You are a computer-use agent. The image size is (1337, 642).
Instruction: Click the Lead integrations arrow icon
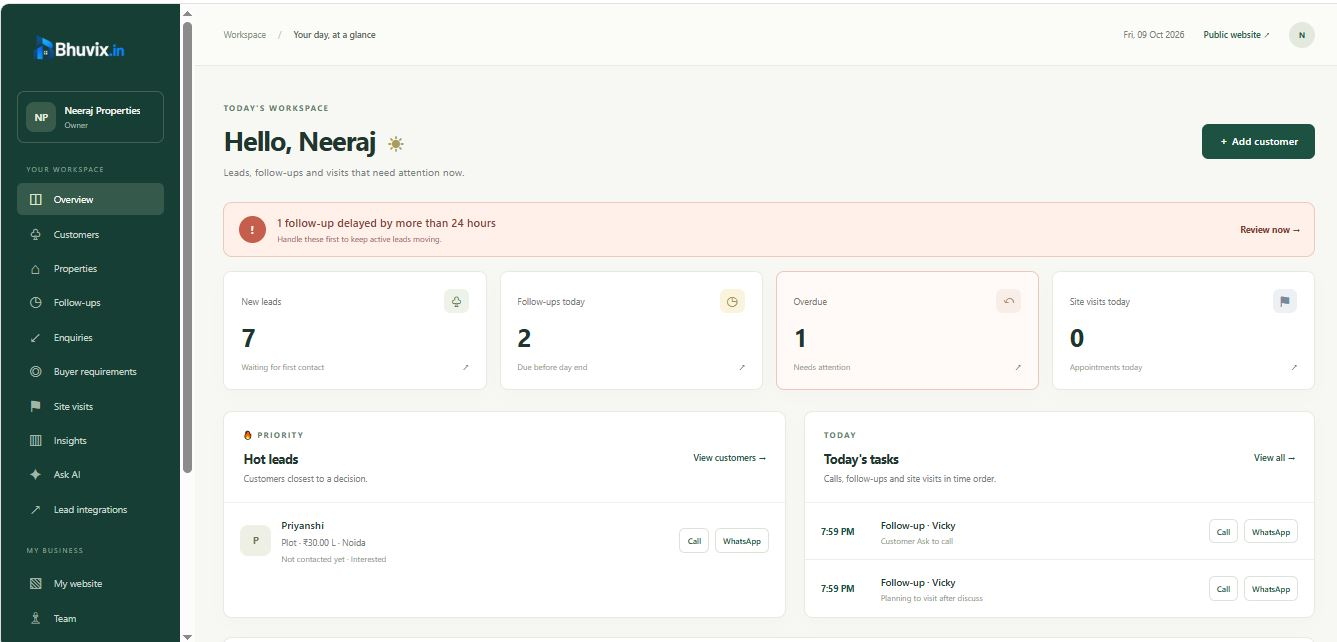click(36, 510)
